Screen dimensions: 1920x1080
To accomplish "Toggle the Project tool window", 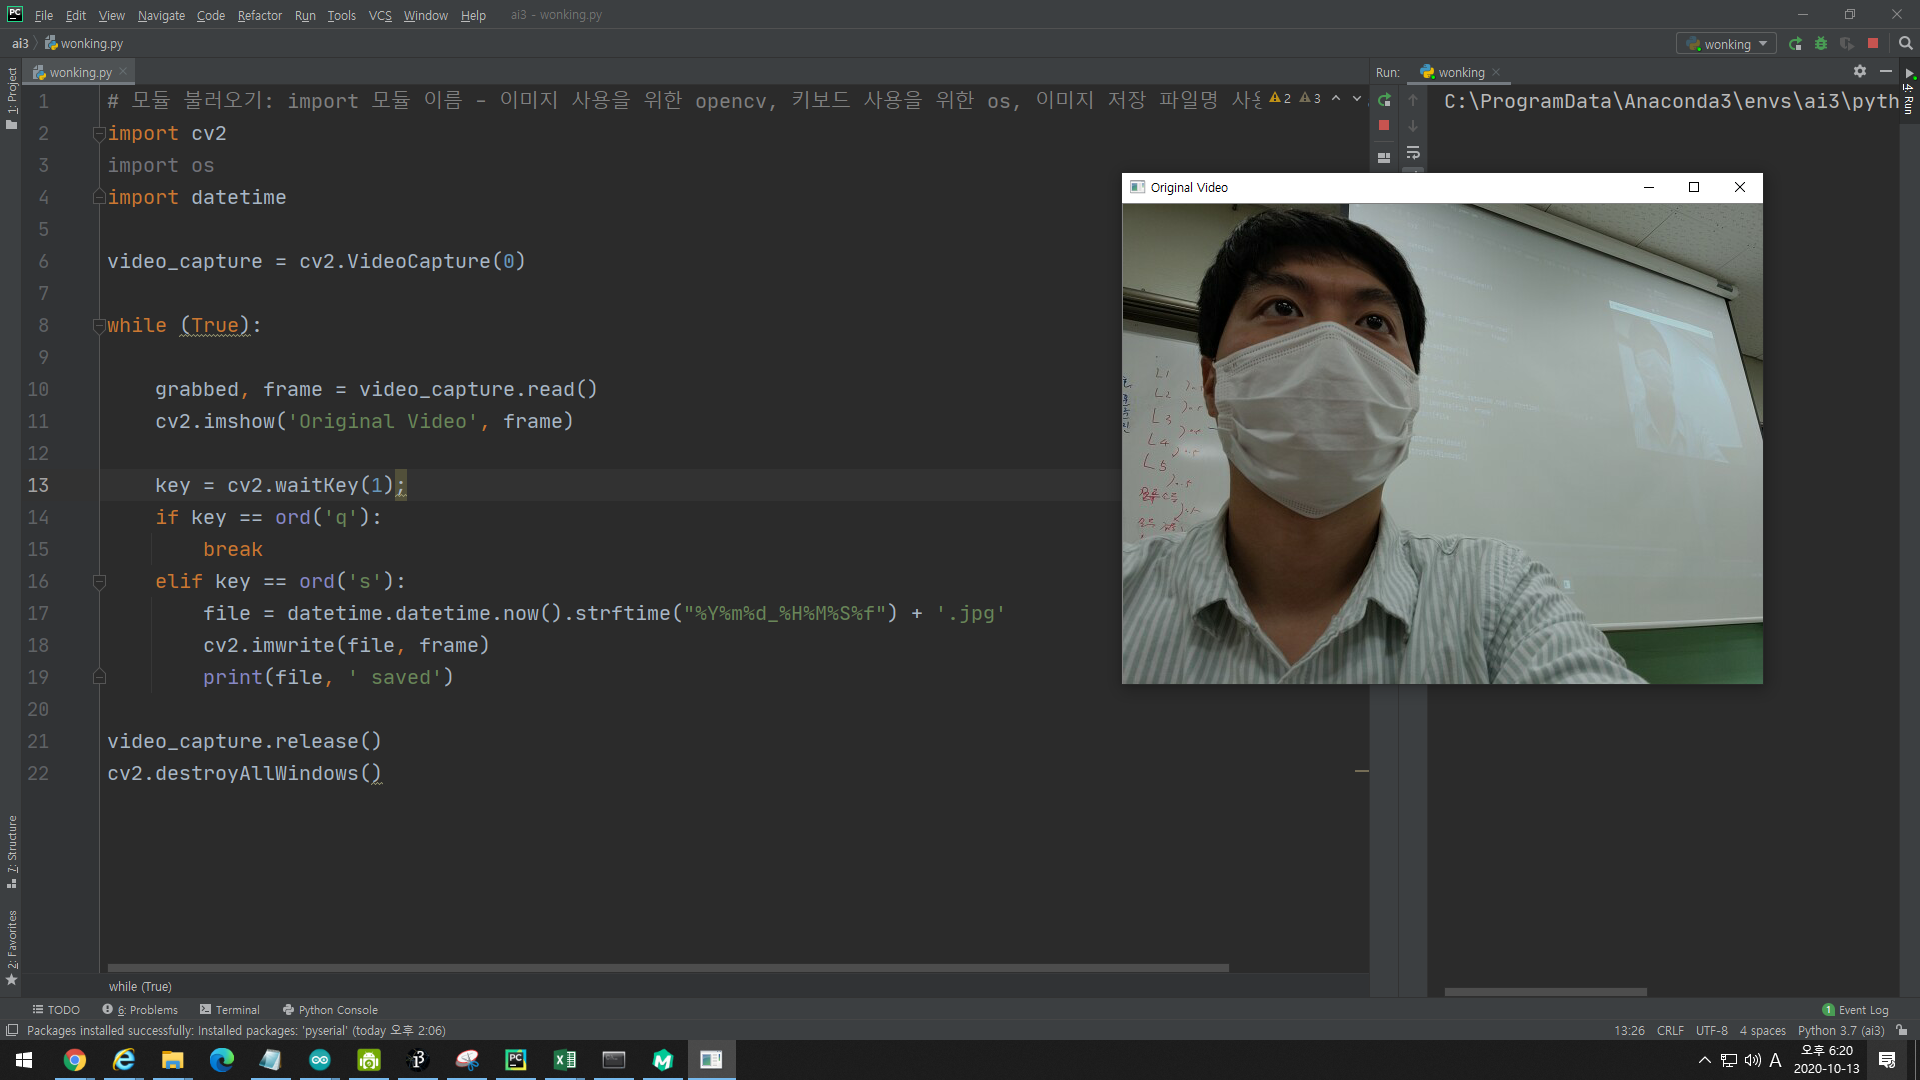I will coord(12,97).
